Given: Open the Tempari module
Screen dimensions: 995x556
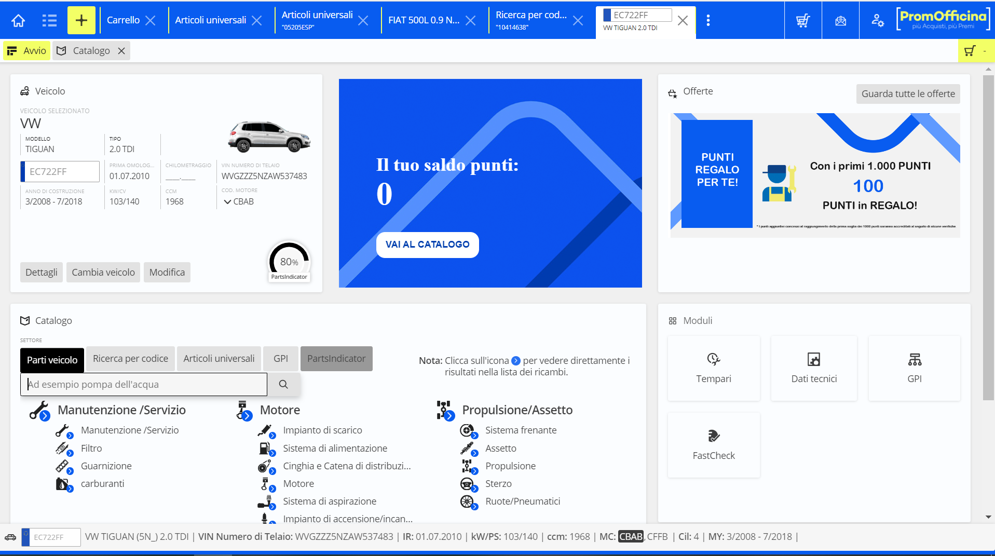Looking at the screenshot, I should point(714,368).
